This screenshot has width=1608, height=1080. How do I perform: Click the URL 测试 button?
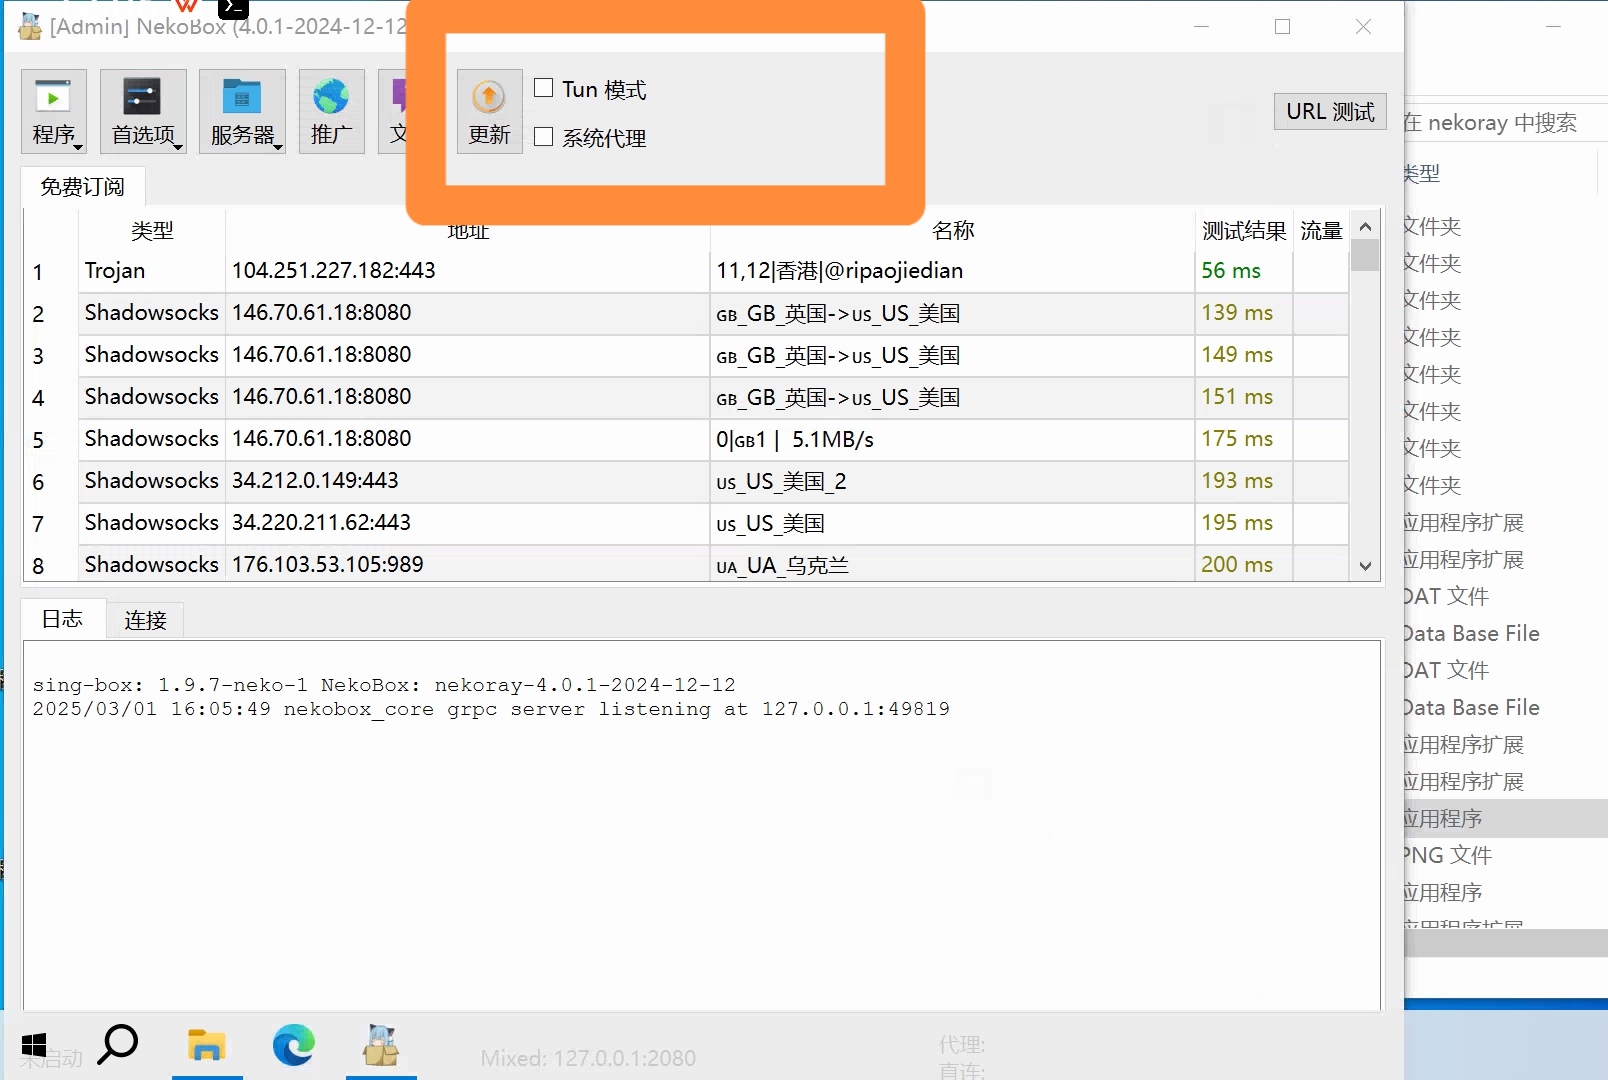(x=1330, y=111)
